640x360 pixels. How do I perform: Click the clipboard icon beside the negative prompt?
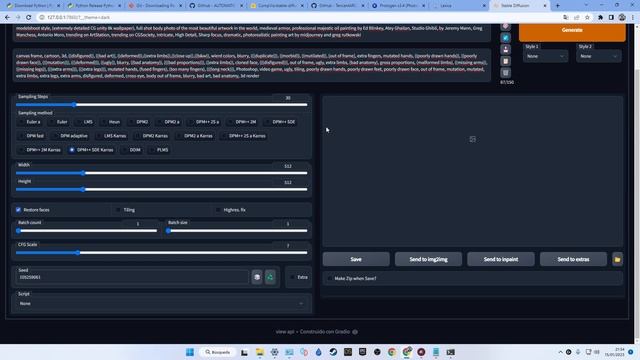(506, 61)
